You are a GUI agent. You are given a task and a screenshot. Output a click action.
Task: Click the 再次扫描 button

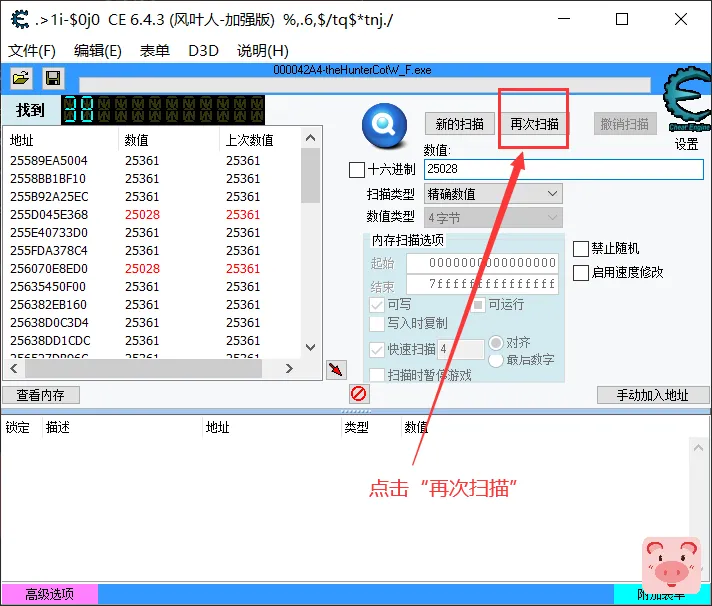click(x=534, y=123)
